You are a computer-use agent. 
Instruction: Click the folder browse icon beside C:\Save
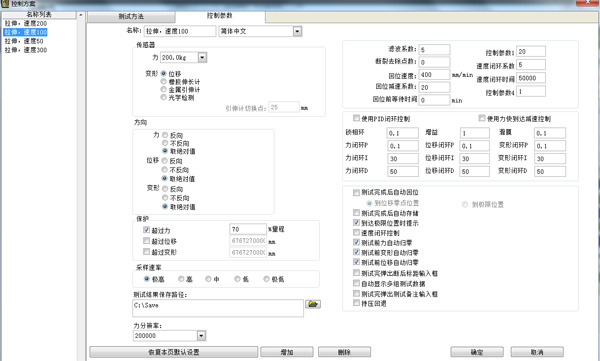[x=313, y=304]
